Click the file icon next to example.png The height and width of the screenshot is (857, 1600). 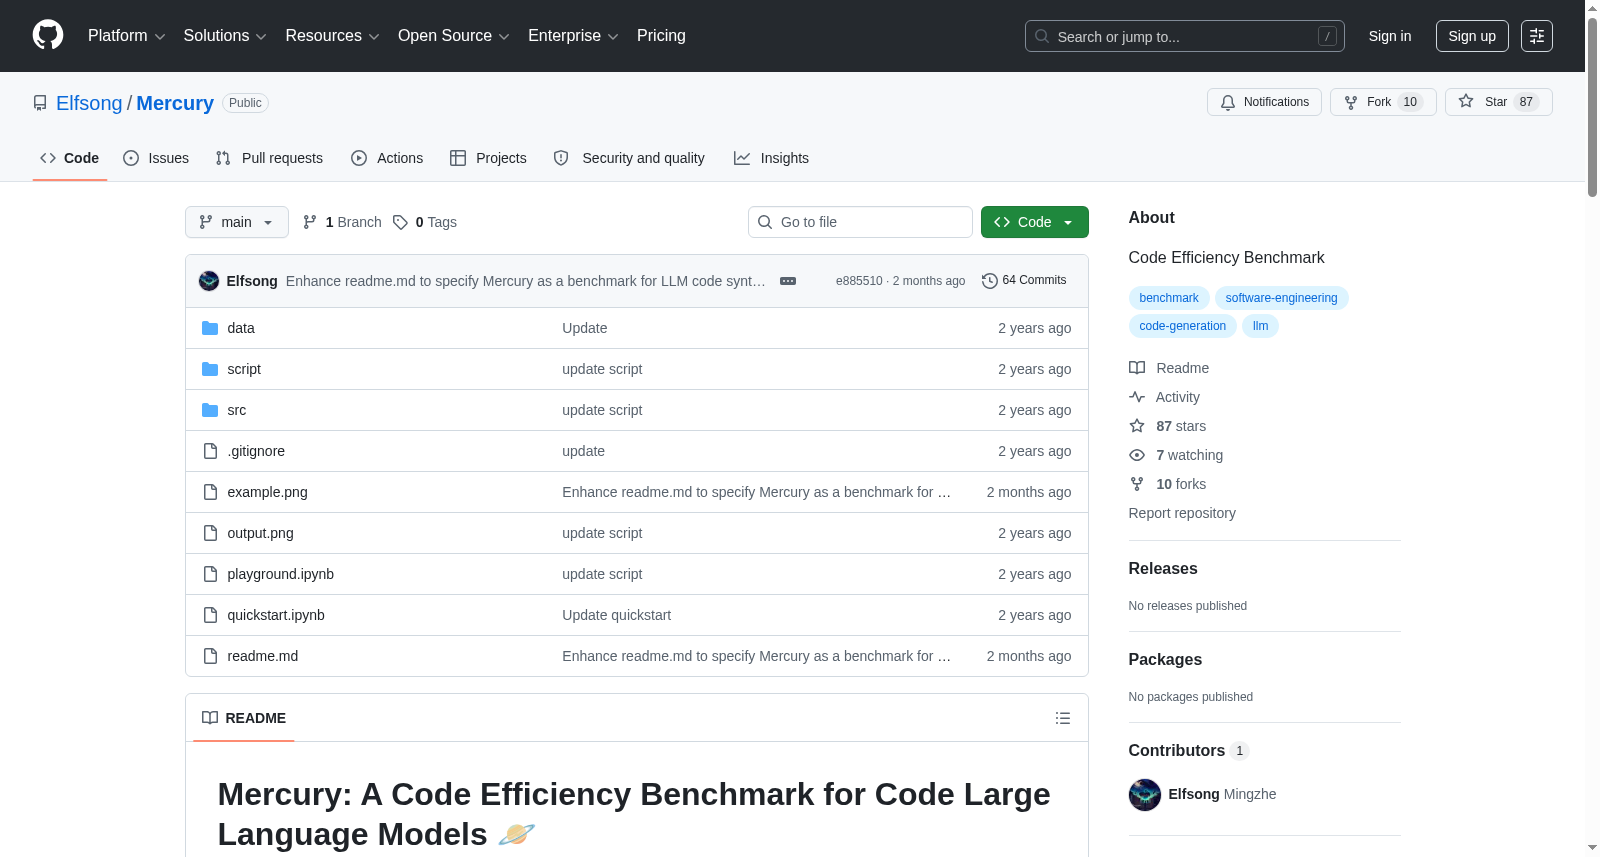(x=210, y=492)
